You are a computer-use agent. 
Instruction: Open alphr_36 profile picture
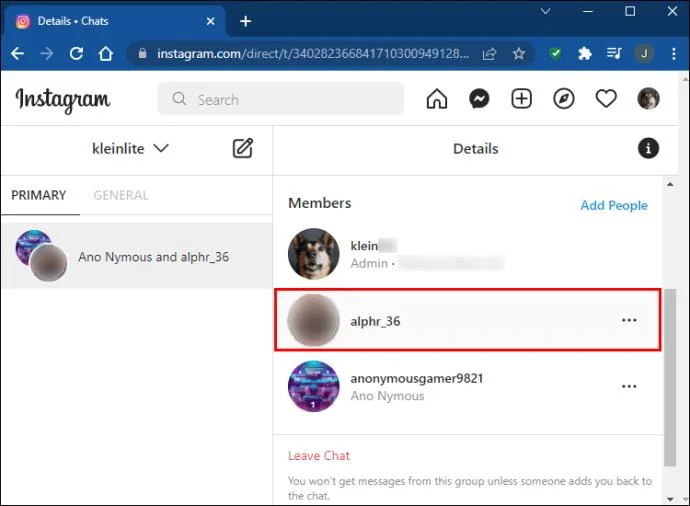(x=313, y=320)
